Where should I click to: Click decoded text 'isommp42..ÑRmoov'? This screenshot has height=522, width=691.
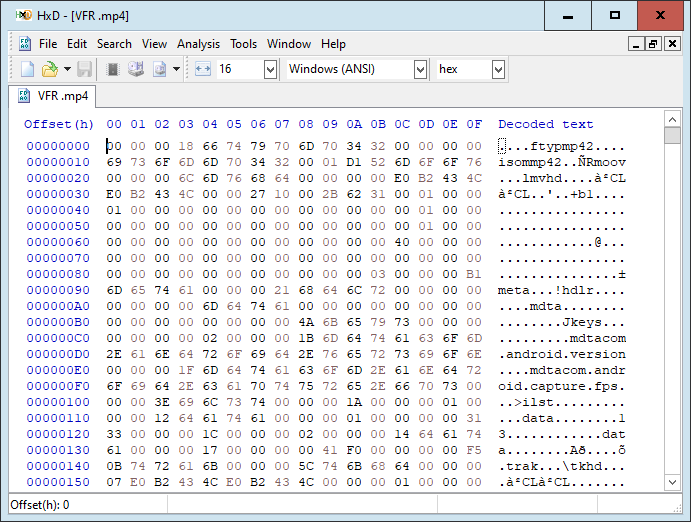point(562,162)
